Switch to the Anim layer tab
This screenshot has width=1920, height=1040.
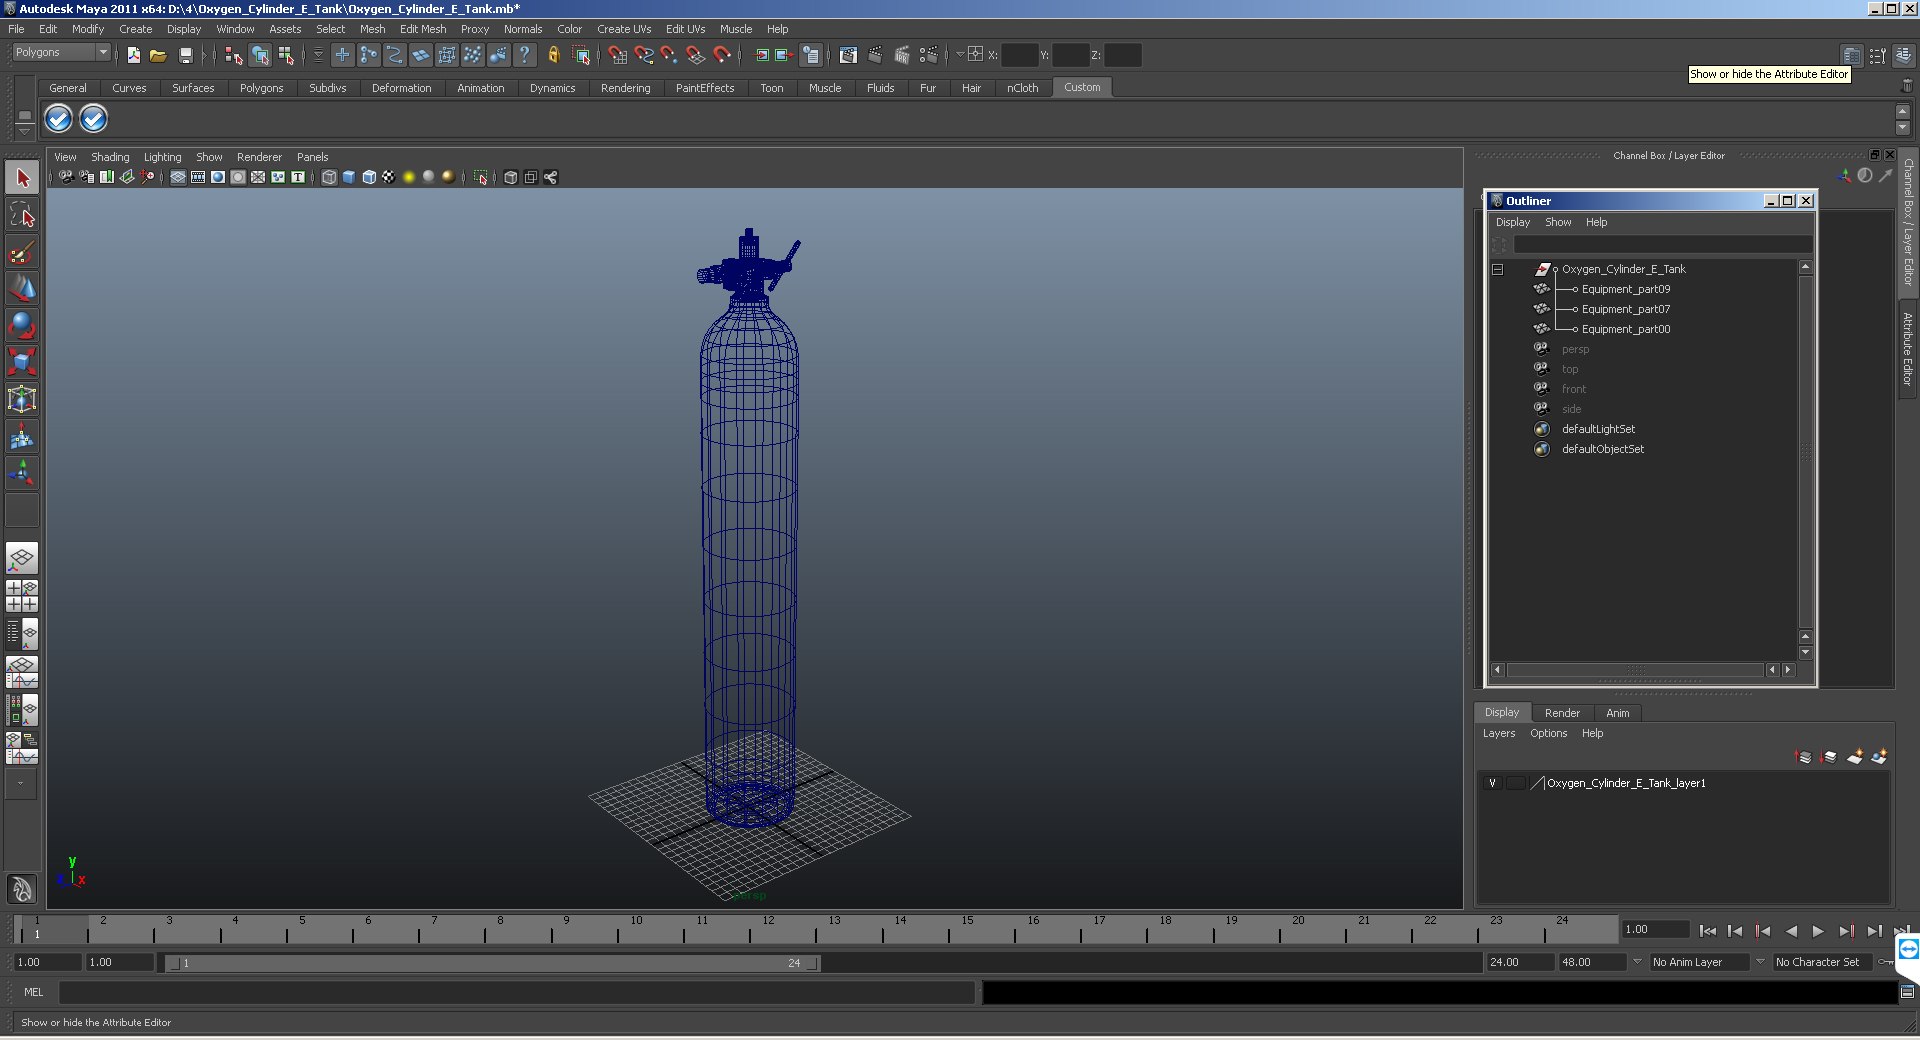[1617, 713]
